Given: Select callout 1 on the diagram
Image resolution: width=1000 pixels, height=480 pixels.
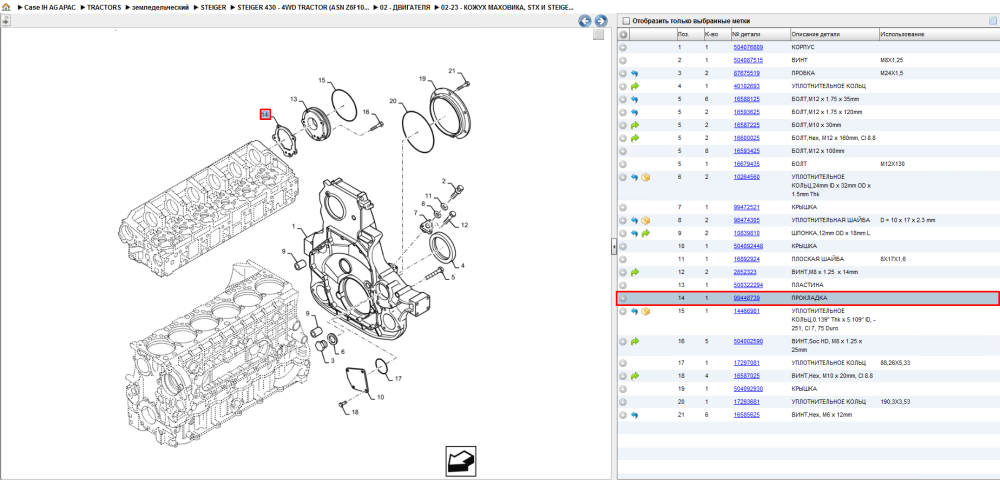Looking at the screenshot, I should [294, 226].
